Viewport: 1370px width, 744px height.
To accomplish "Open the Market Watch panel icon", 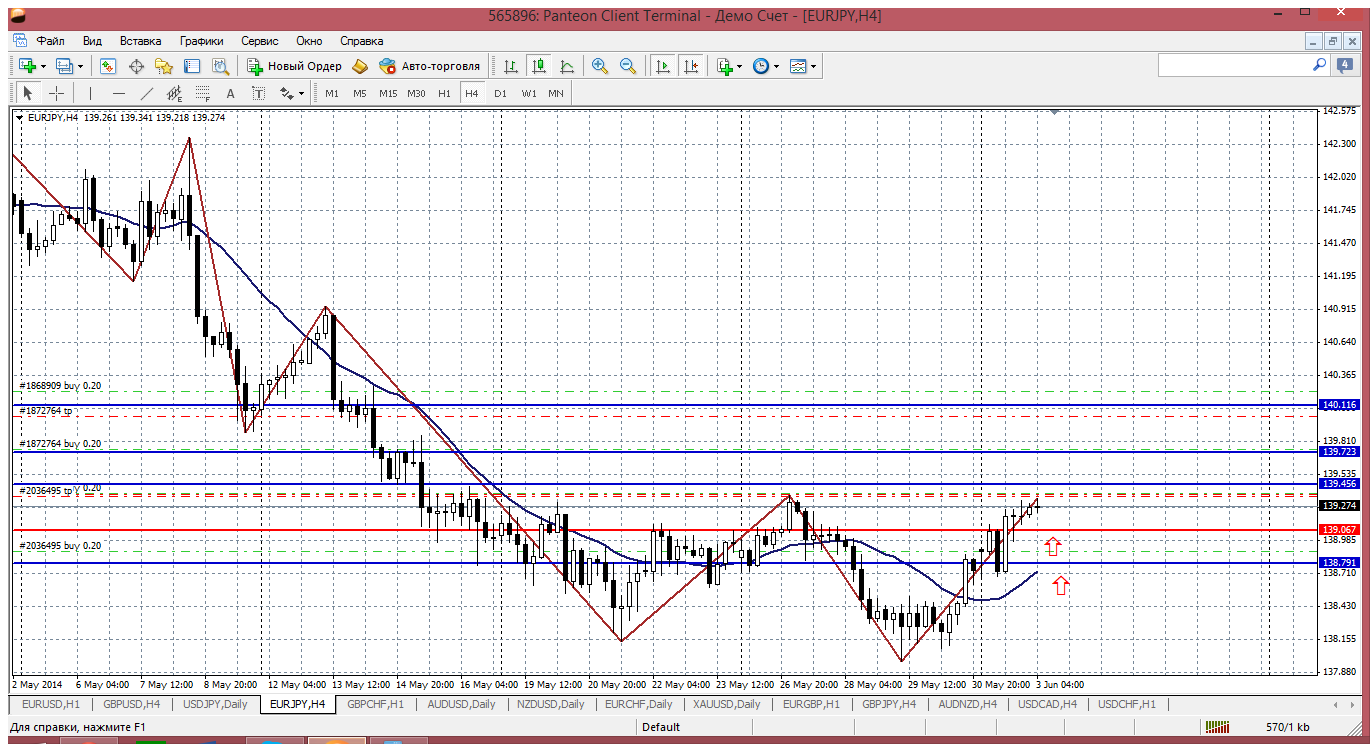I will pos(108,66).
